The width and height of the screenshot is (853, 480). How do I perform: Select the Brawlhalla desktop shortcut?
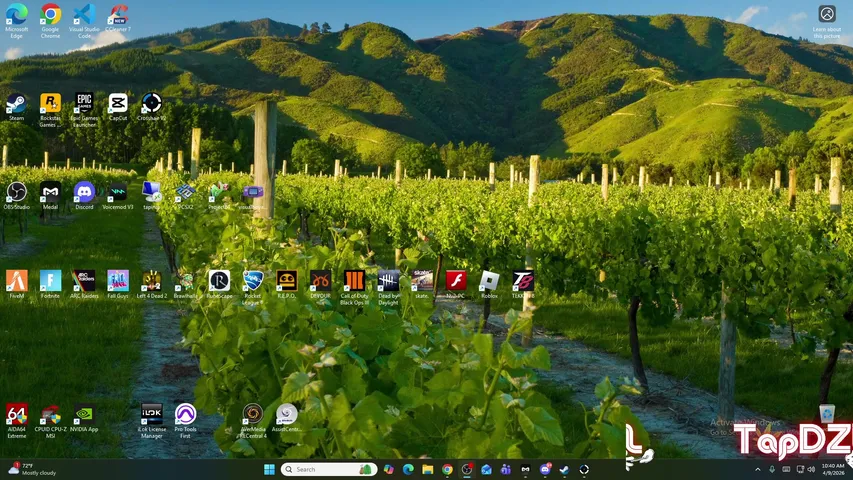186,284
